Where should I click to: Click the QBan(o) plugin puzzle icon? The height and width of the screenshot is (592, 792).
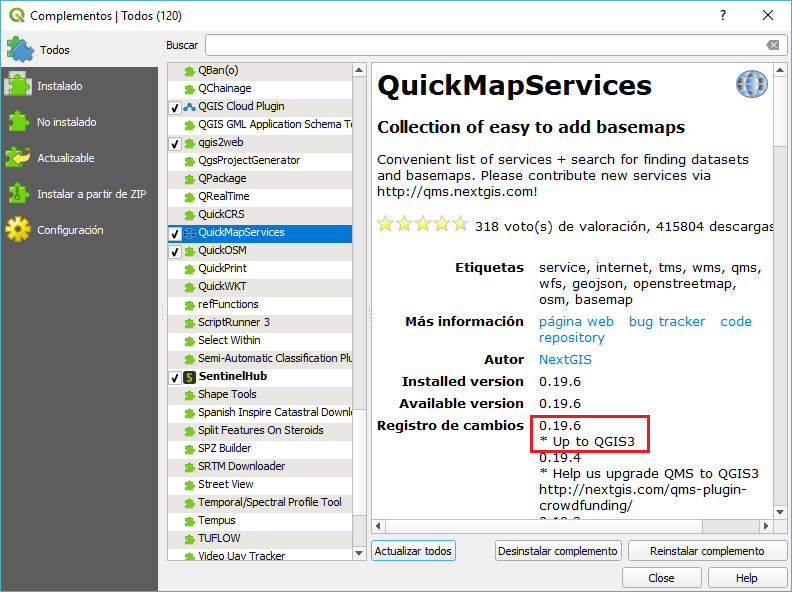point(189,71)
